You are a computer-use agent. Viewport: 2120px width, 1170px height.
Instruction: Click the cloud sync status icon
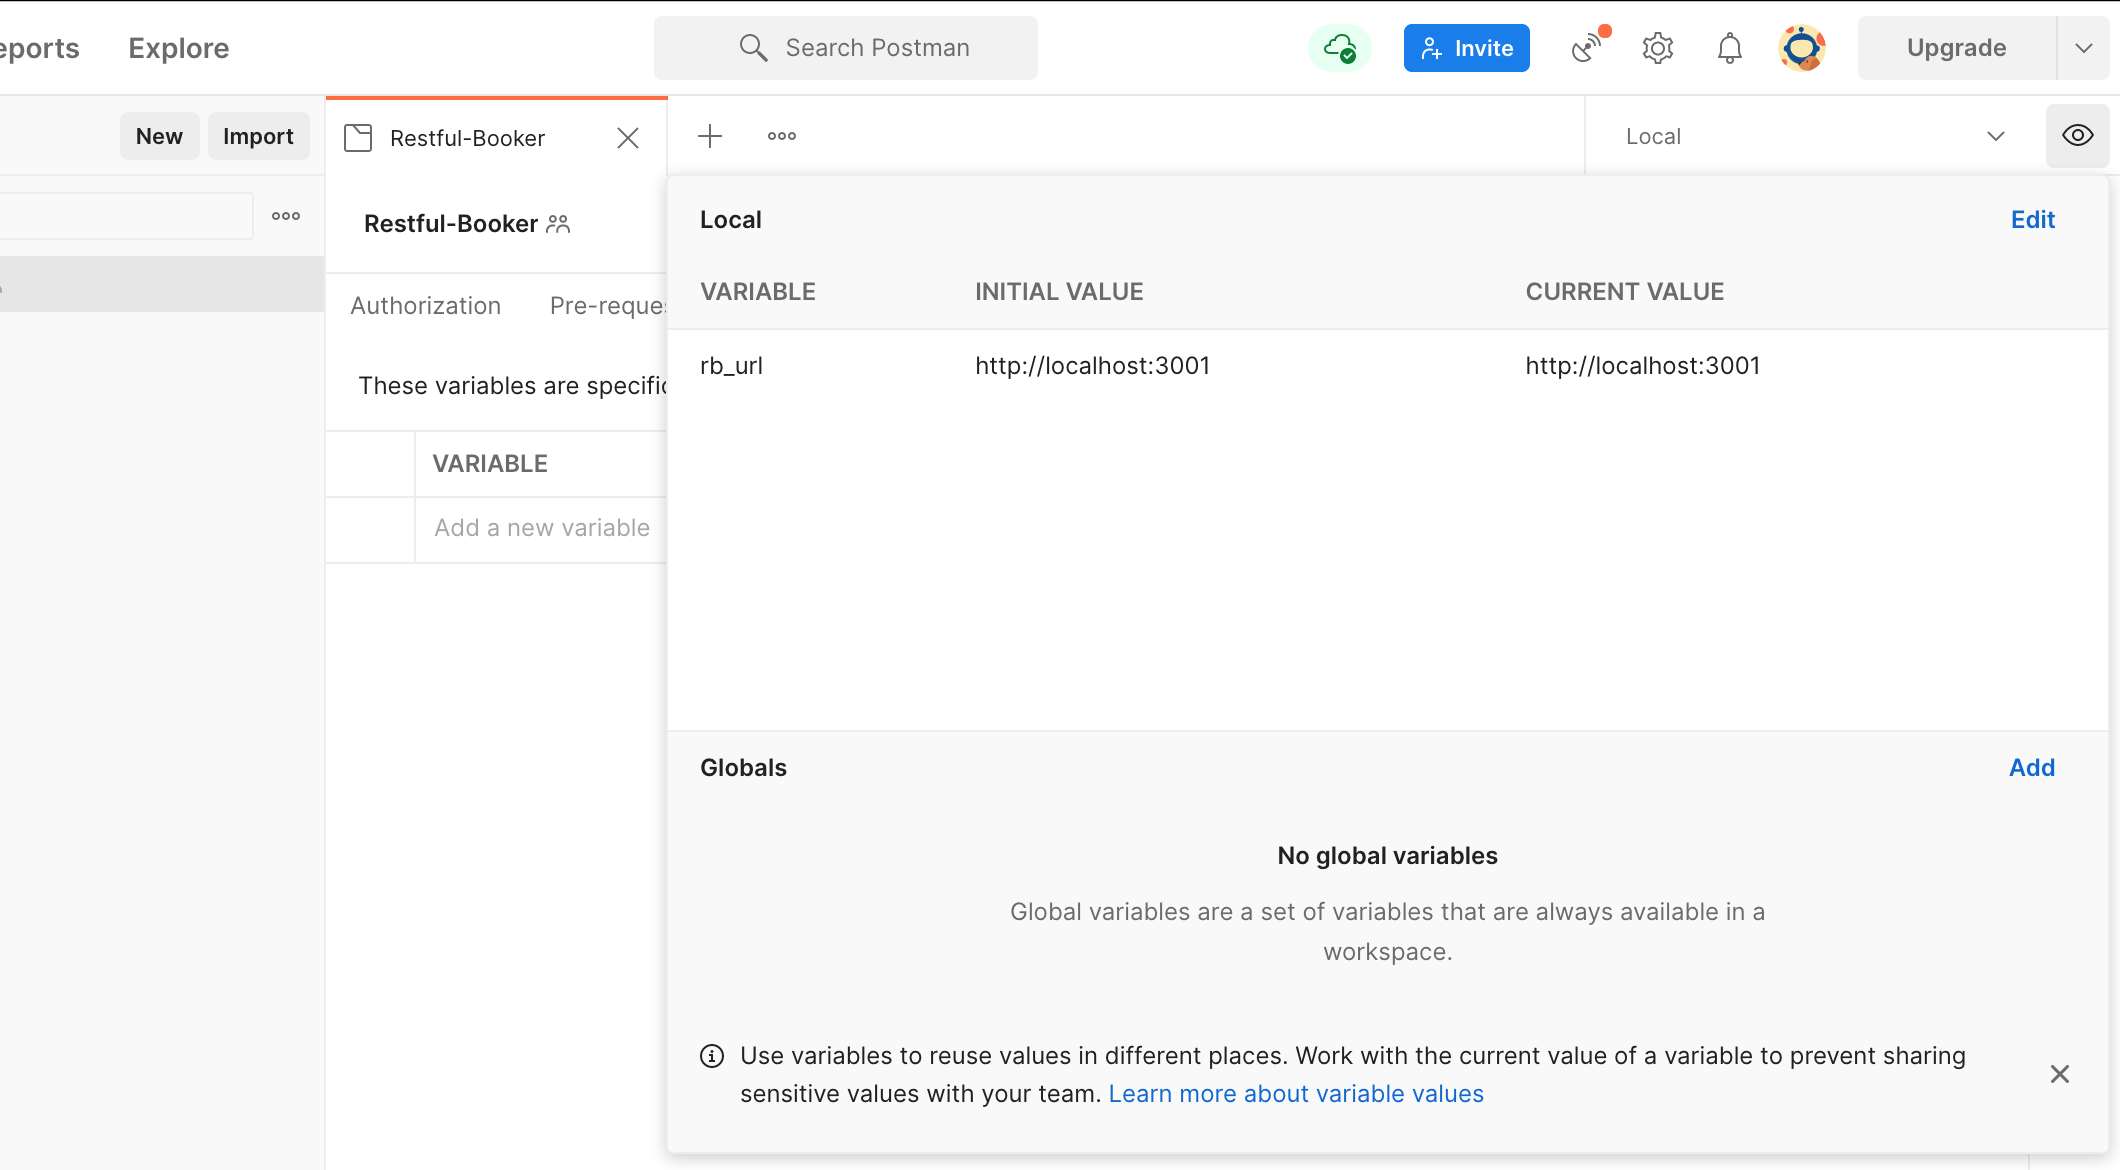1339,48
